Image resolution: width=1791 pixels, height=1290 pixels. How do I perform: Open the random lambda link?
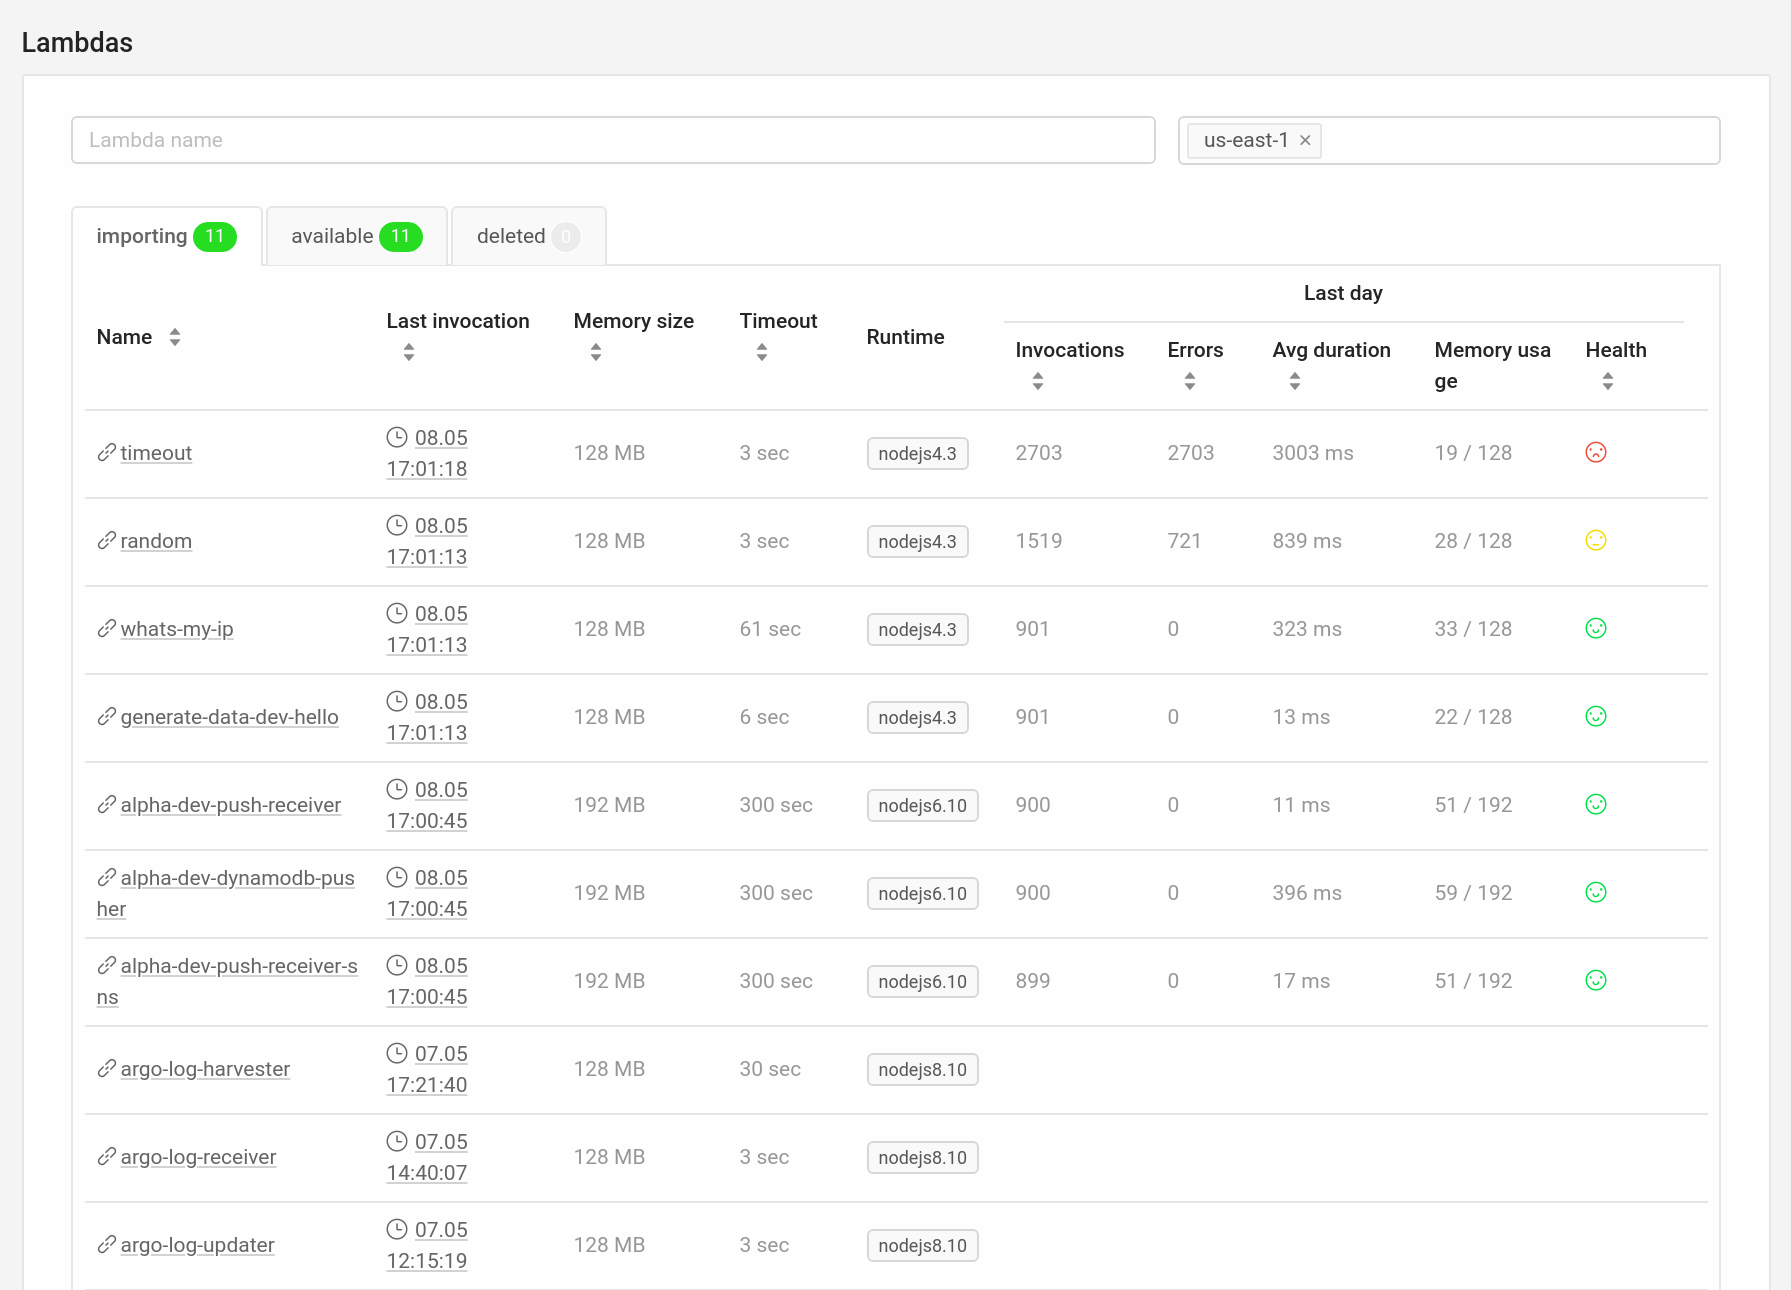(156, 541)
